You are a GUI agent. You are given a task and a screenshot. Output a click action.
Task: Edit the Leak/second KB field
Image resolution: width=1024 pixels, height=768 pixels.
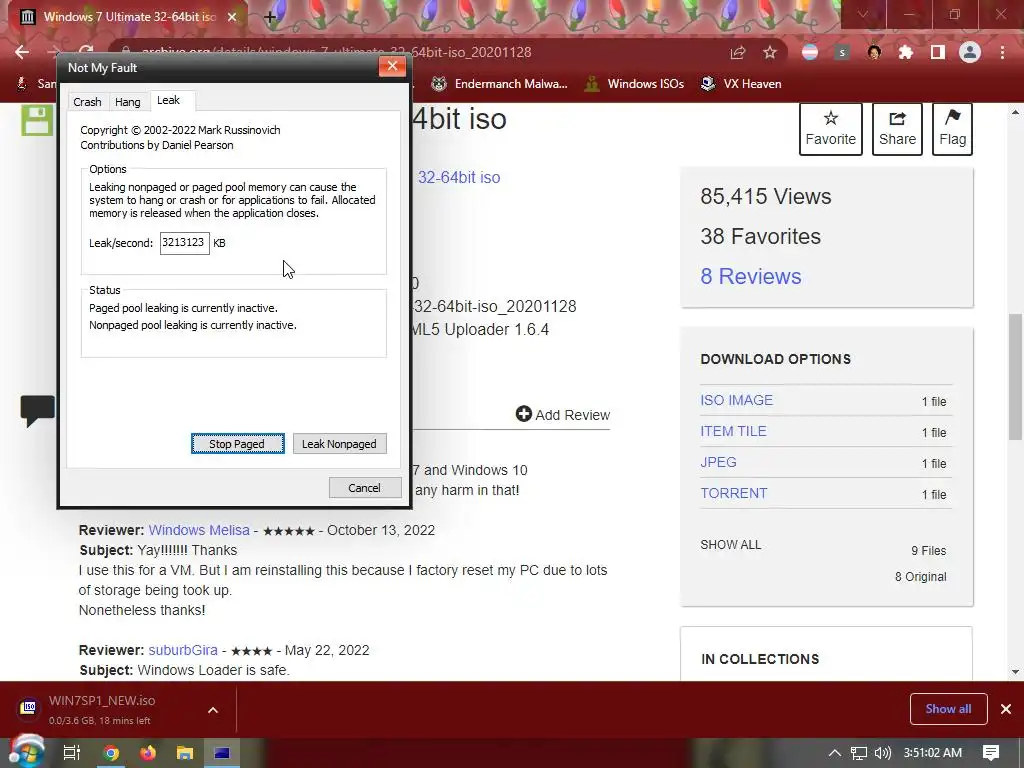point(184,243)
